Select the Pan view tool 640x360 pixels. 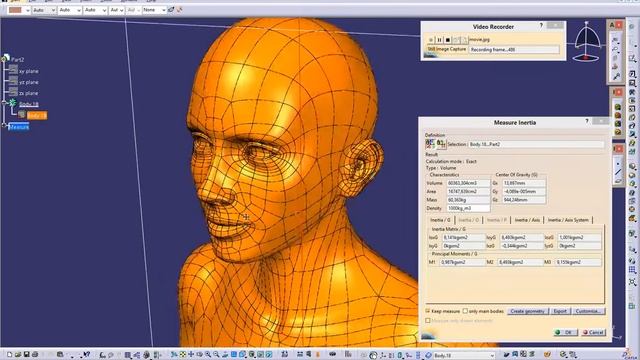(x=191, y=355)
